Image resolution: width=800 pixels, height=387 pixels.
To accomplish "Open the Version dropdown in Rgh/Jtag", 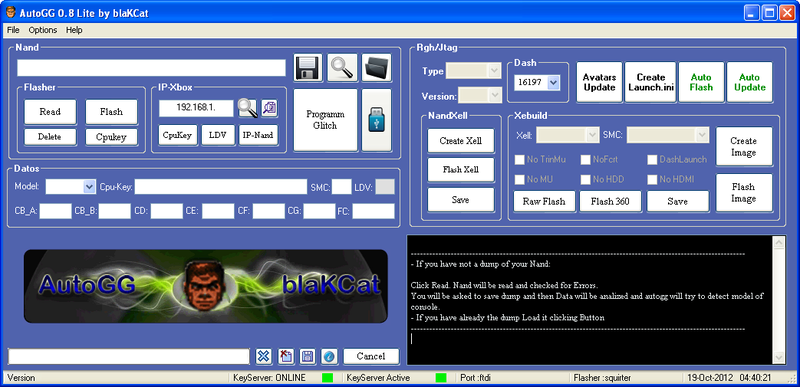I will tap(480, 95).
